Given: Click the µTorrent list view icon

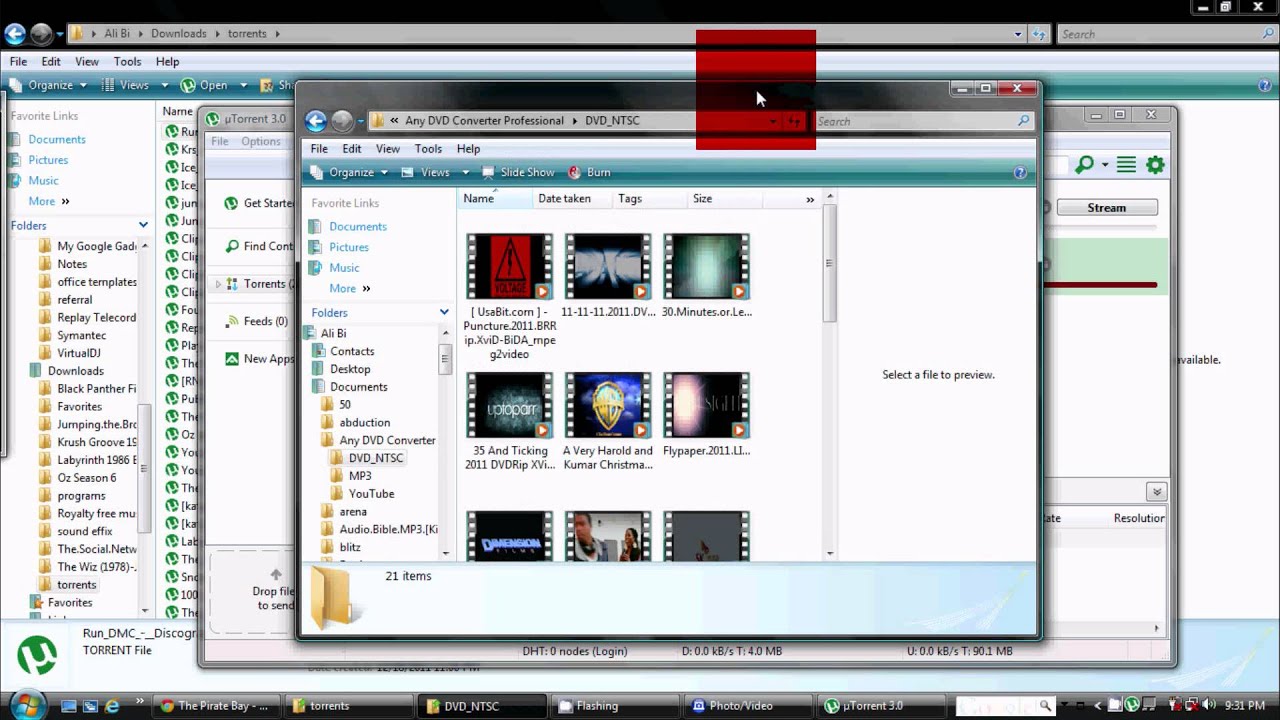Looking at the screenshot, I should (x=1127, y=165).
